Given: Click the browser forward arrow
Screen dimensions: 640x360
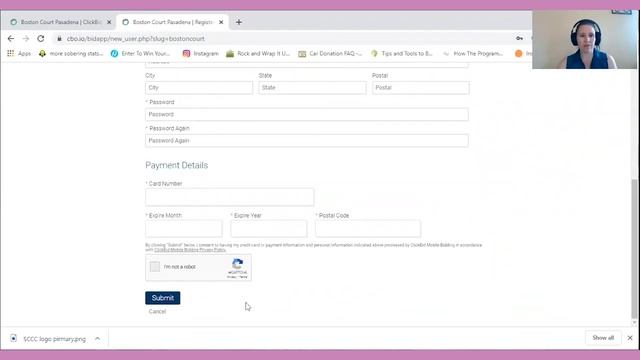Looking at the screenshot, I should (x=26, y=38).
